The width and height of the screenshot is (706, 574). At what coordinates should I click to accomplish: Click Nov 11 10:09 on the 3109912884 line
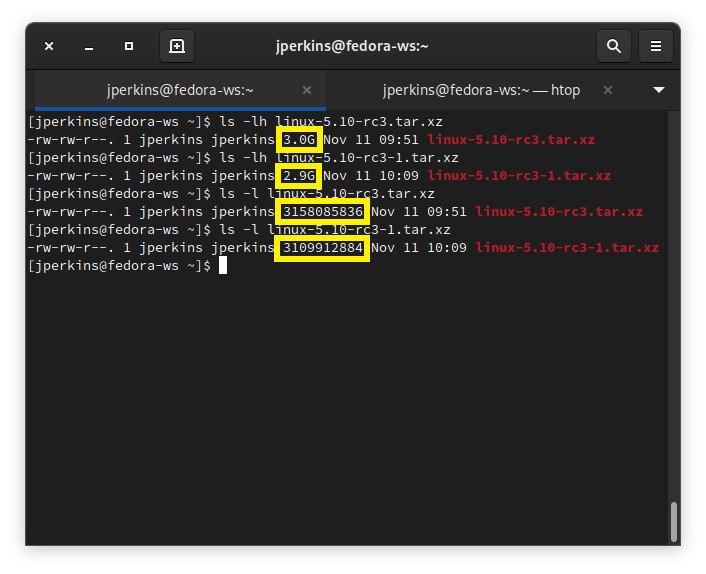point(419,248)
